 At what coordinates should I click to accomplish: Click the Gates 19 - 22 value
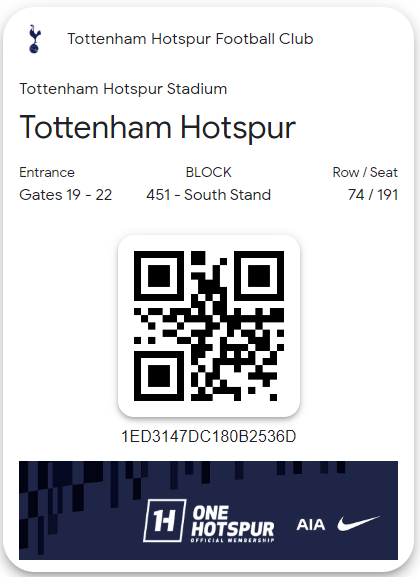point(66,195)
